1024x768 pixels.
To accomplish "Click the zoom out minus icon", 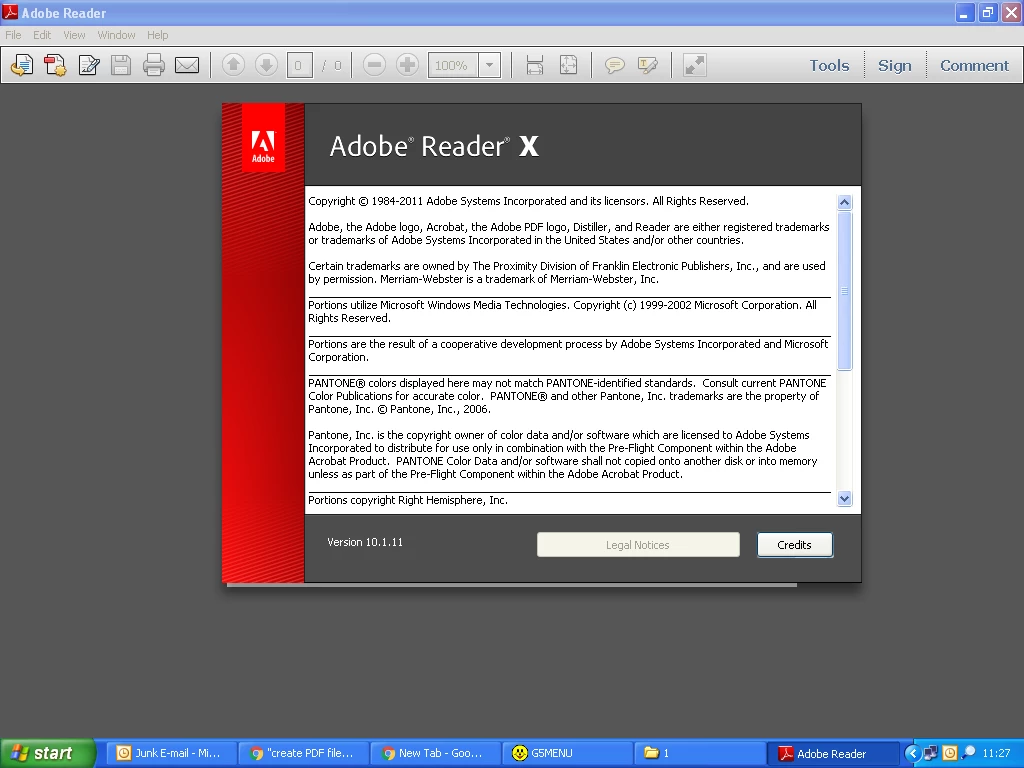I will (374, 65).
